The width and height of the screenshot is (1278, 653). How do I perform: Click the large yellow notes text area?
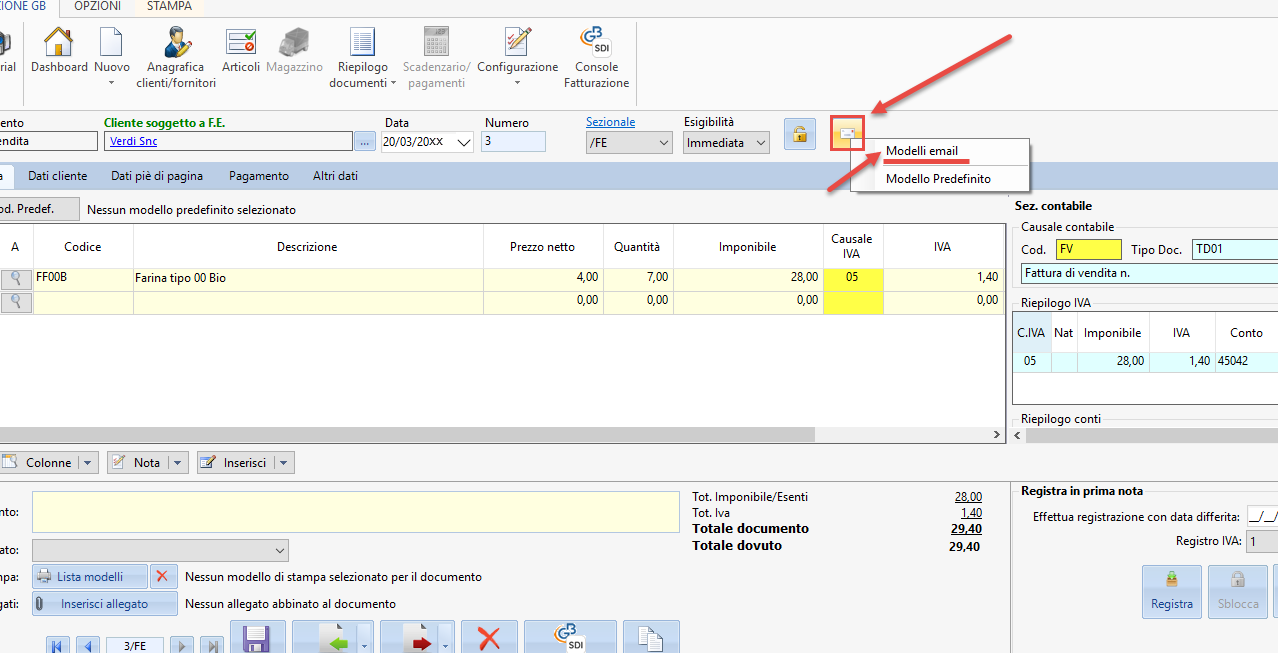pos(356,512)
